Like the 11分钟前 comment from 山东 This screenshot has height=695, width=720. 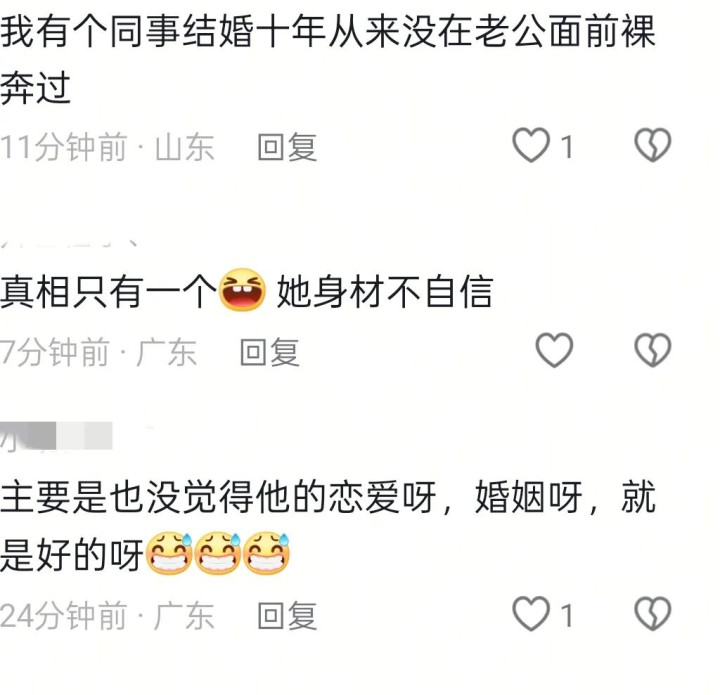pos(531,145)
